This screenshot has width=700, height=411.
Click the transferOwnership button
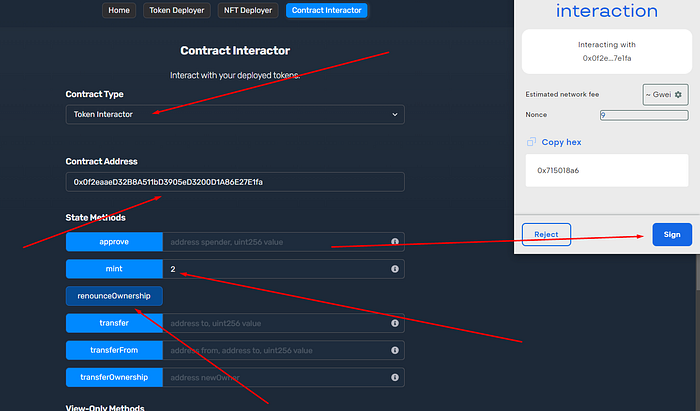pos(114,378)
